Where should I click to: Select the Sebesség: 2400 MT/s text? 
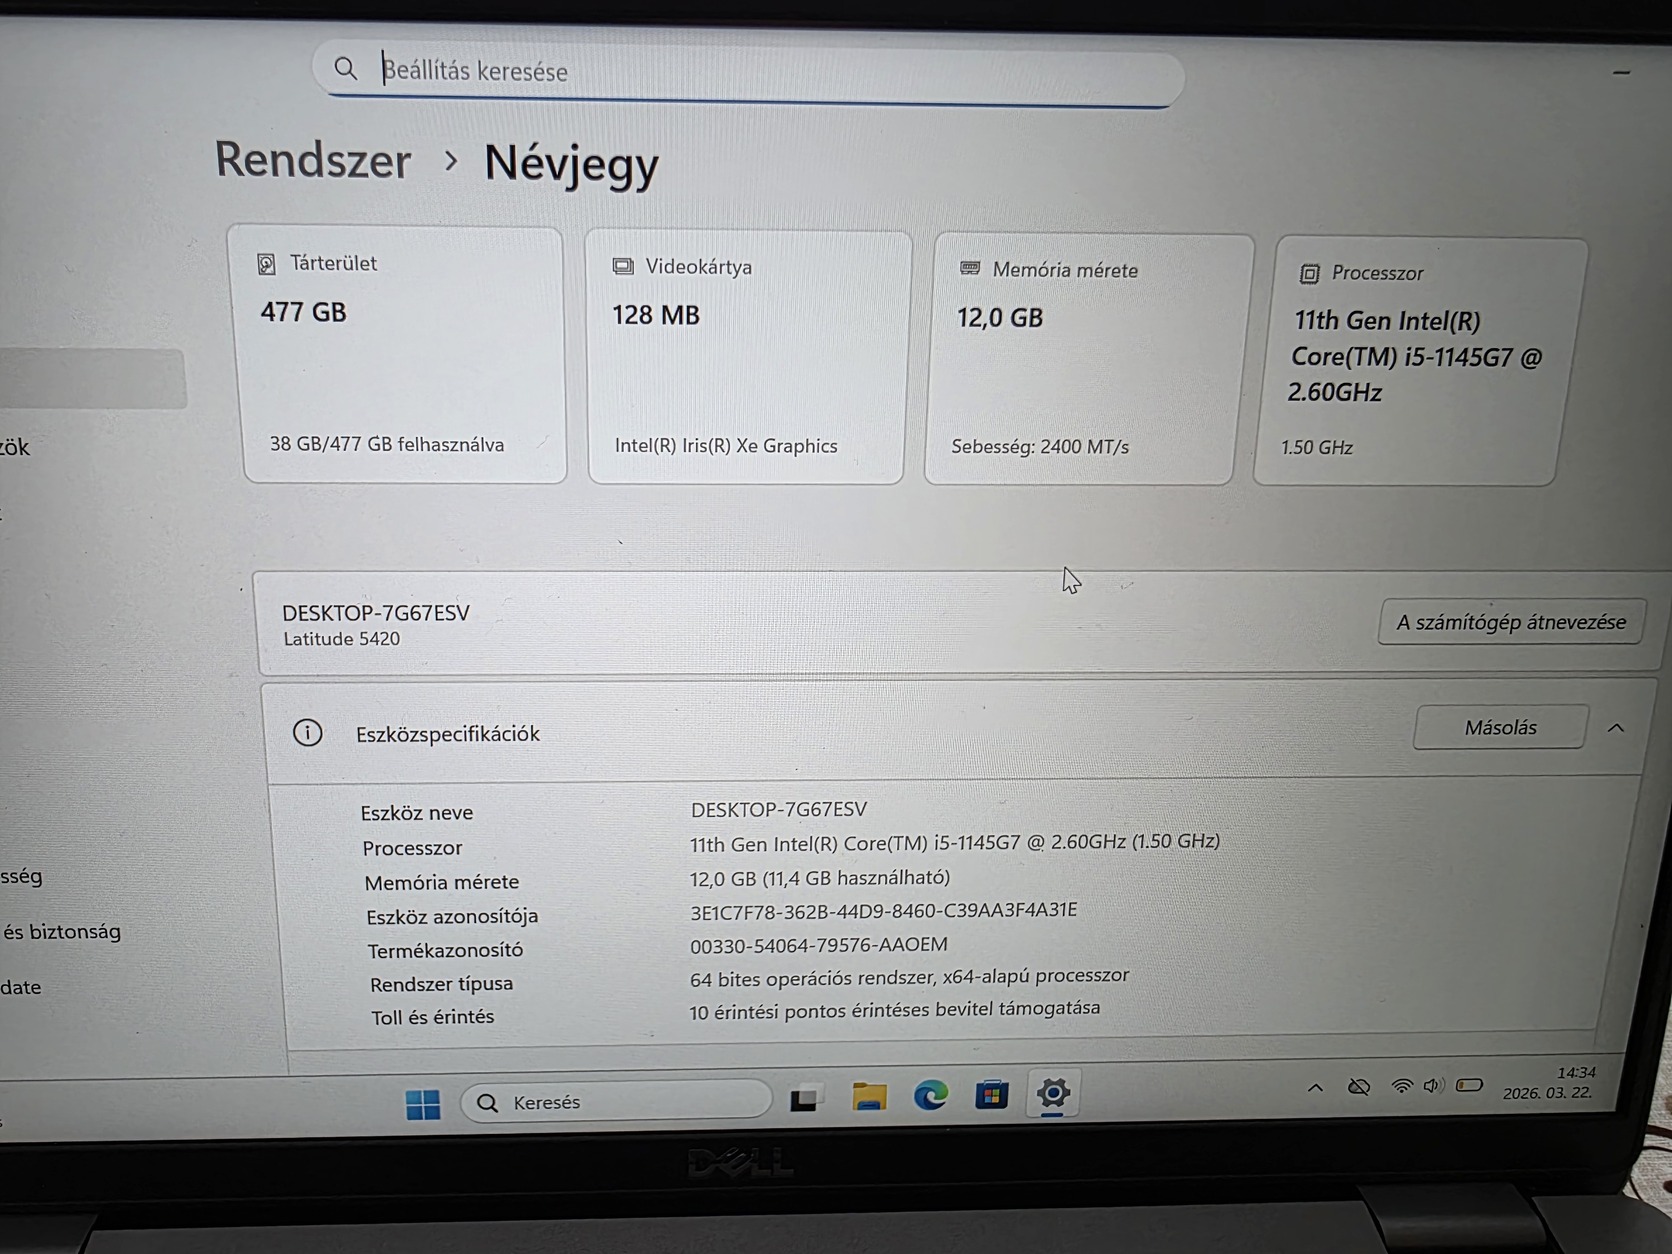[x=1040, y=447]
